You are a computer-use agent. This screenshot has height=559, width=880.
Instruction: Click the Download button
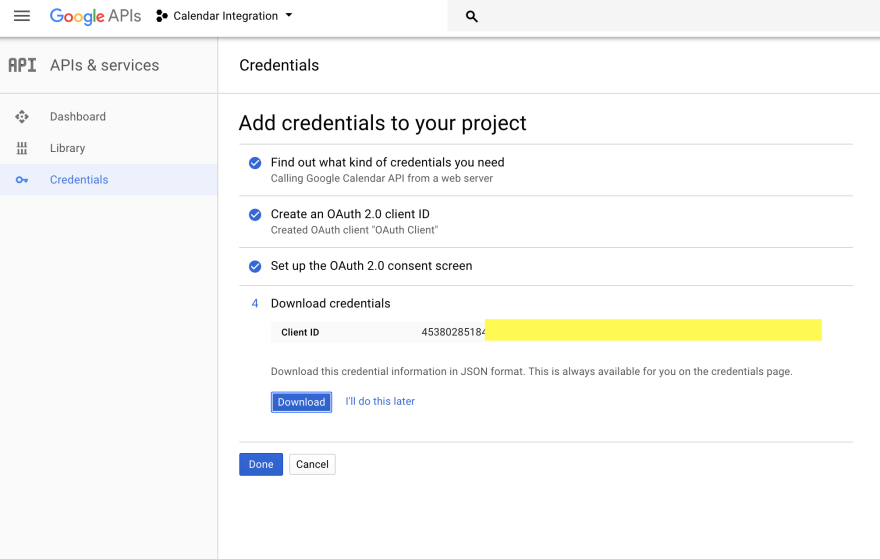(x=301, y=402)
